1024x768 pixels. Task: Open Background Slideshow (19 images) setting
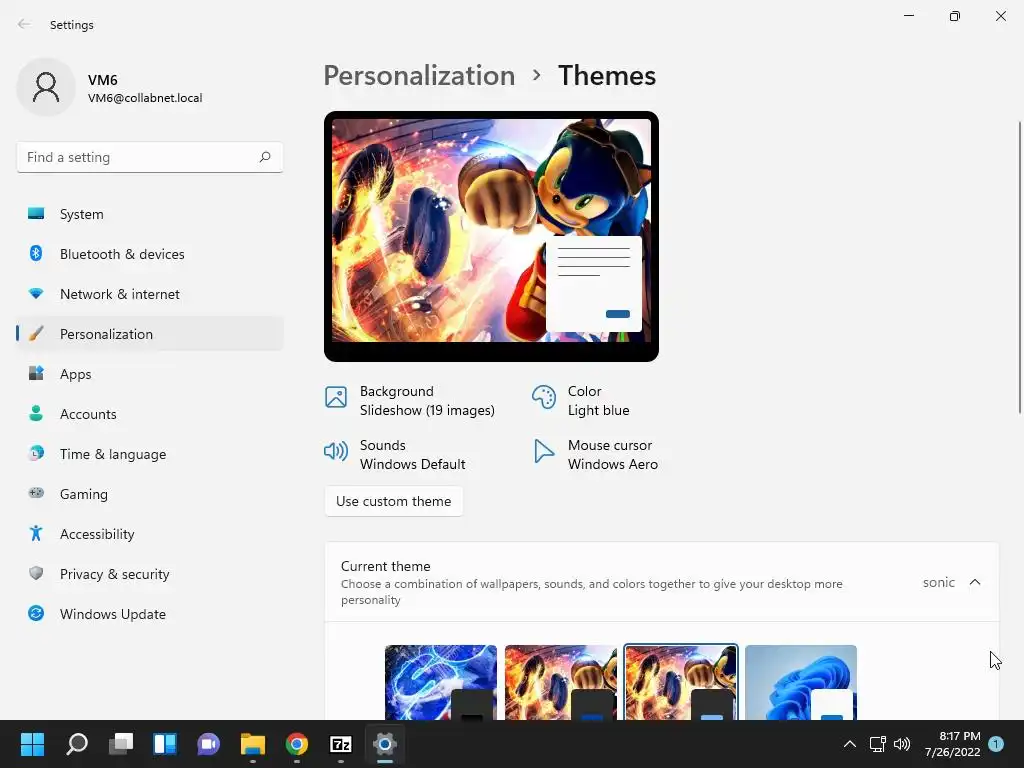(x=410, y=400)
